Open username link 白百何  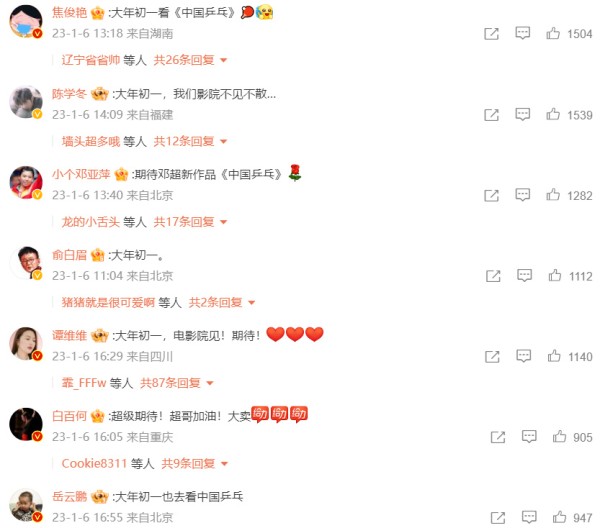pos(69,416)
